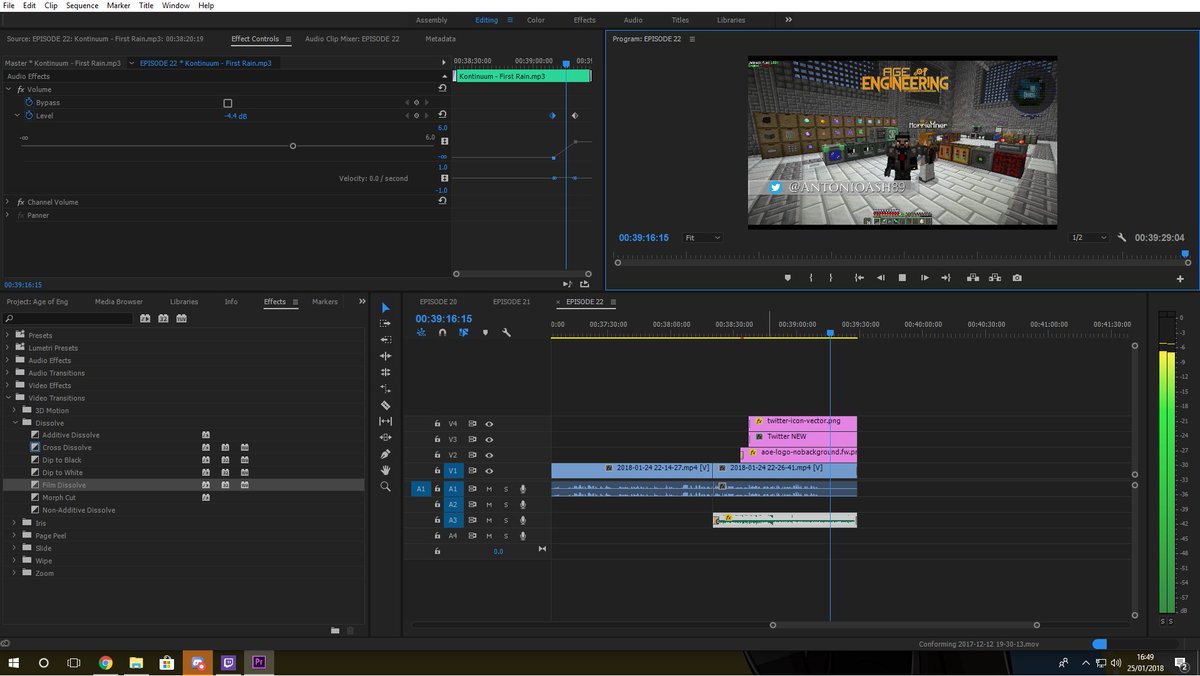
Task: Toggle visibility of the V1 track eye icon
Action: pos(489,471)
